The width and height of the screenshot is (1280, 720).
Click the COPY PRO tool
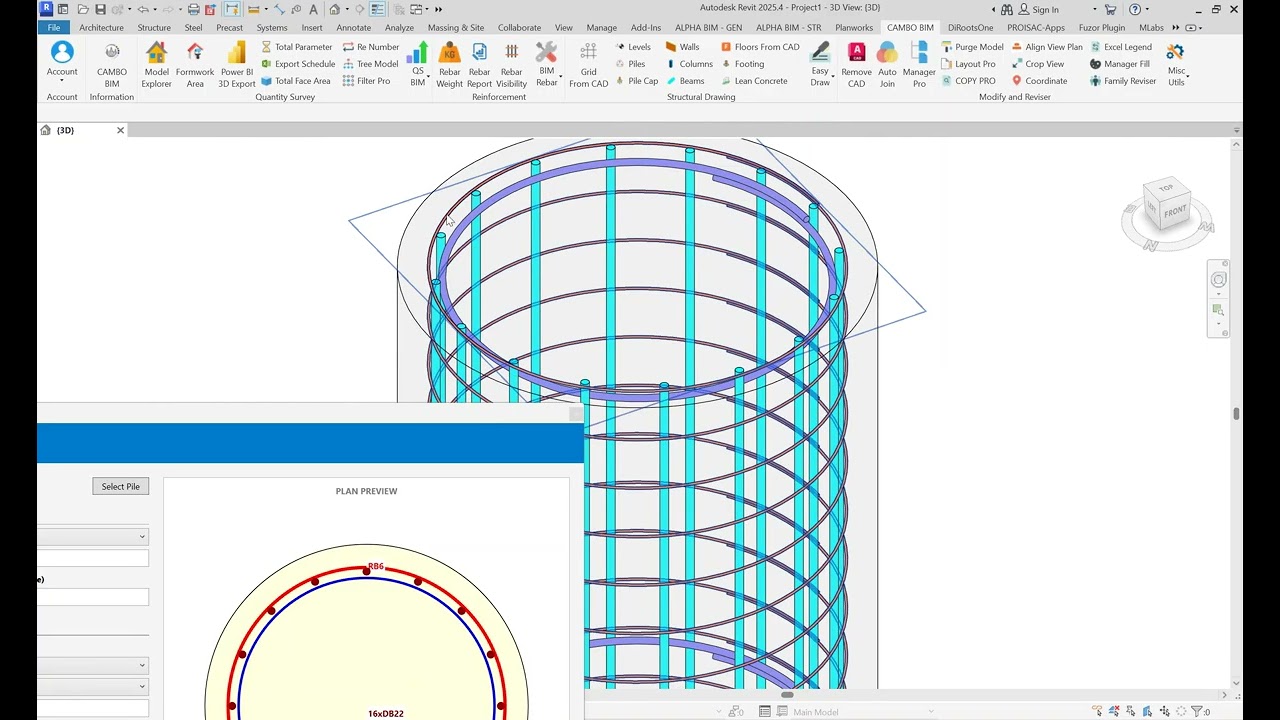tap(968, 81)
